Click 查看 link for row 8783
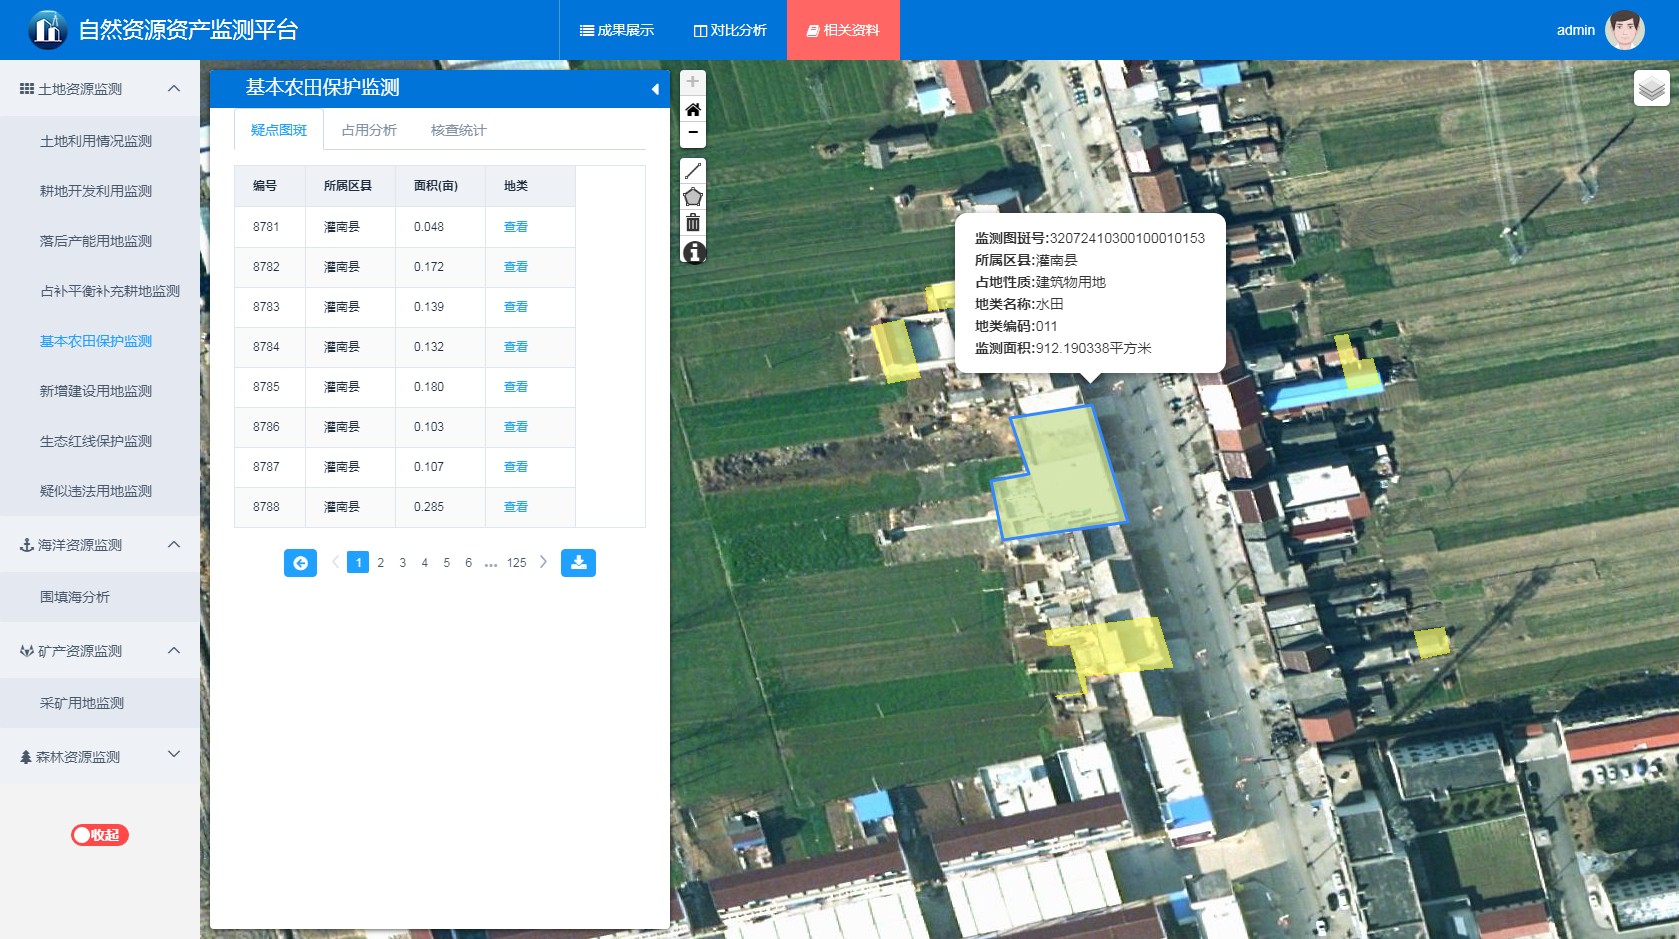 [x=515, y=307]
